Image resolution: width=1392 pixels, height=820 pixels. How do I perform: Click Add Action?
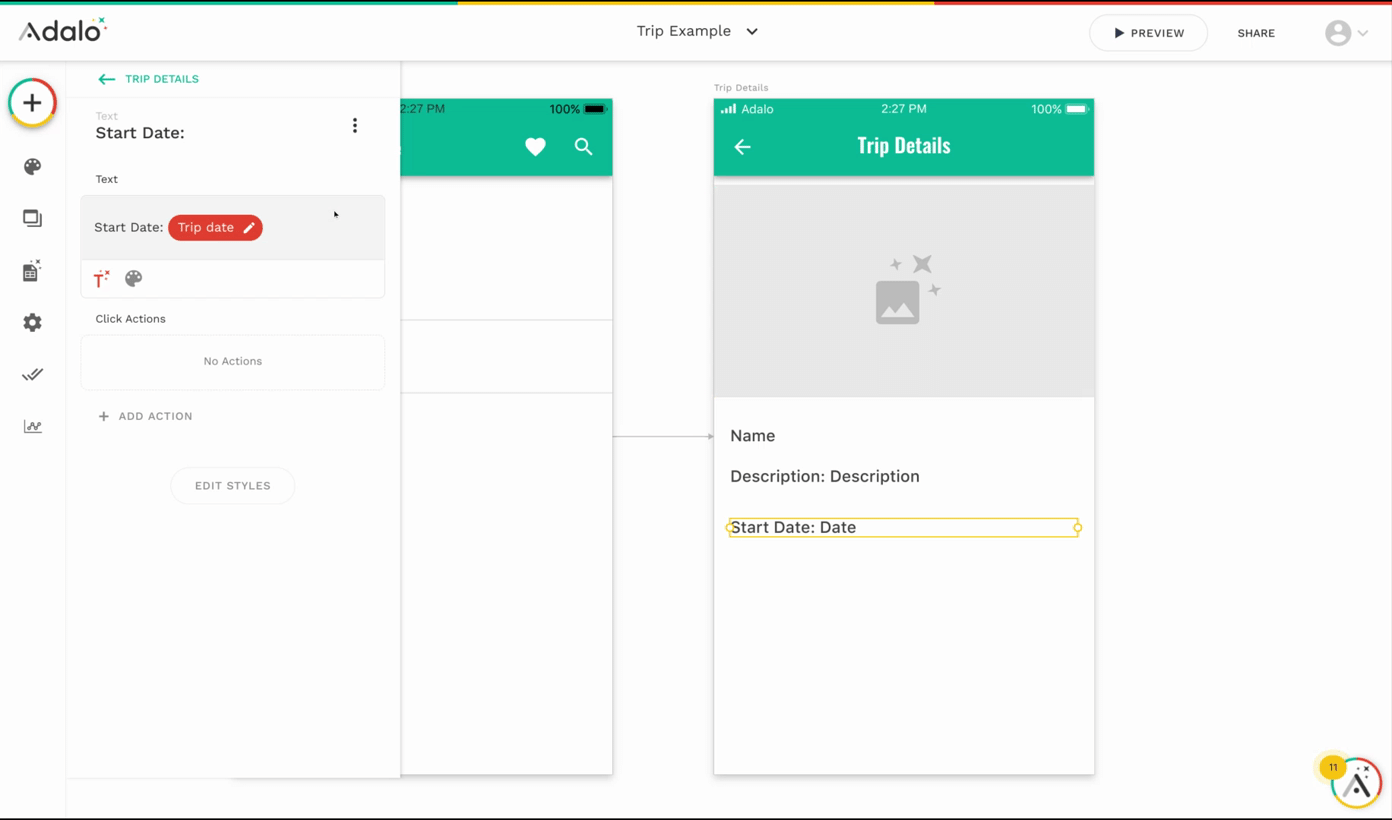pos(145,416)
